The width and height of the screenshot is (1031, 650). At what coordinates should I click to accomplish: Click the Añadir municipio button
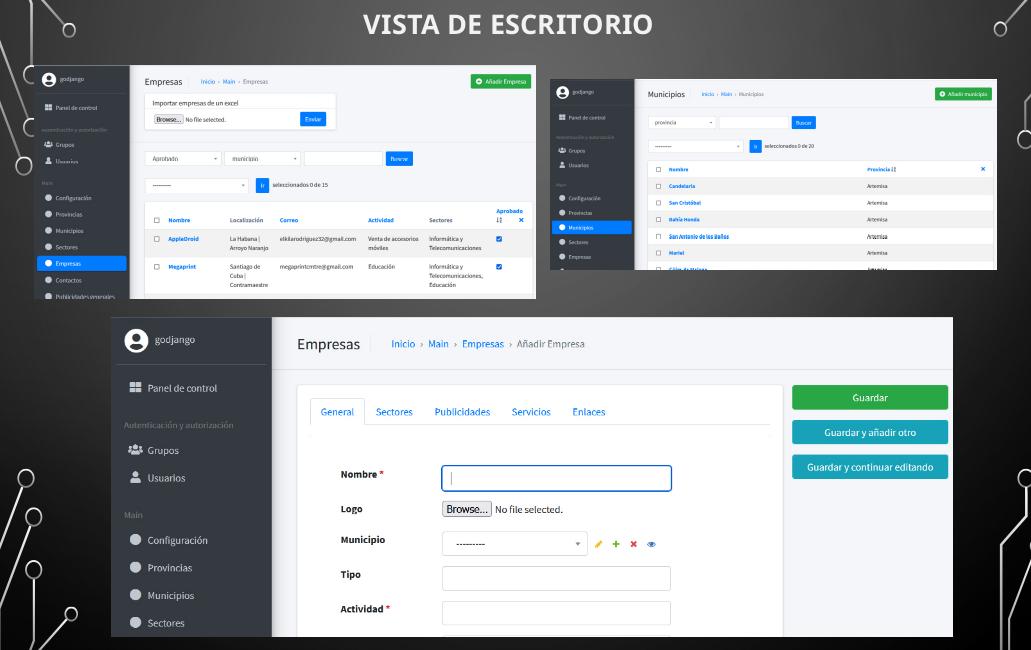tap(963, 94)
